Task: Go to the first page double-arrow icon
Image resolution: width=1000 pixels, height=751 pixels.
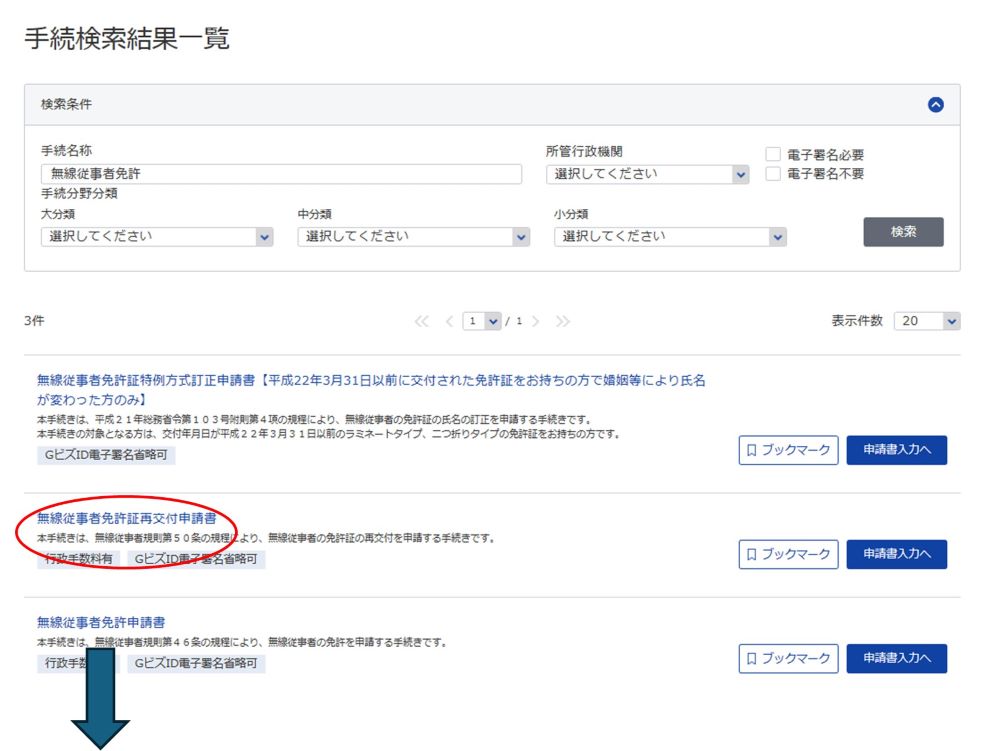Action: (x=422, y=321)
